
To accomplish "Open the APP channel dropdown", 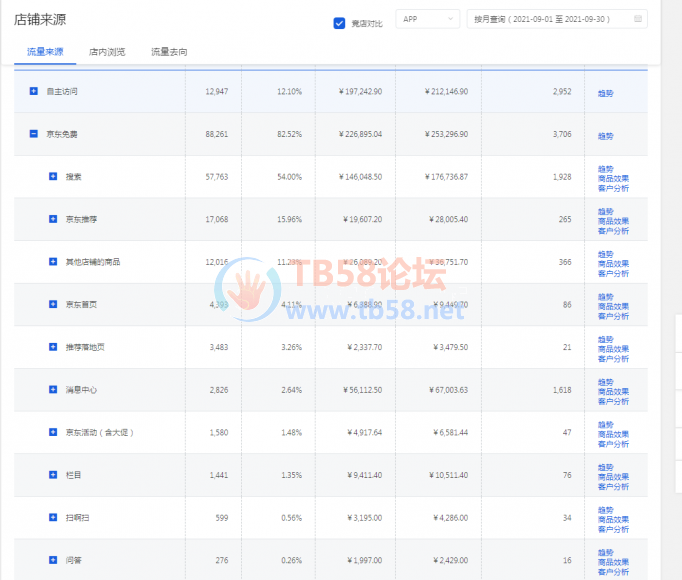I will pyautogui.click(x=428, y=19).
